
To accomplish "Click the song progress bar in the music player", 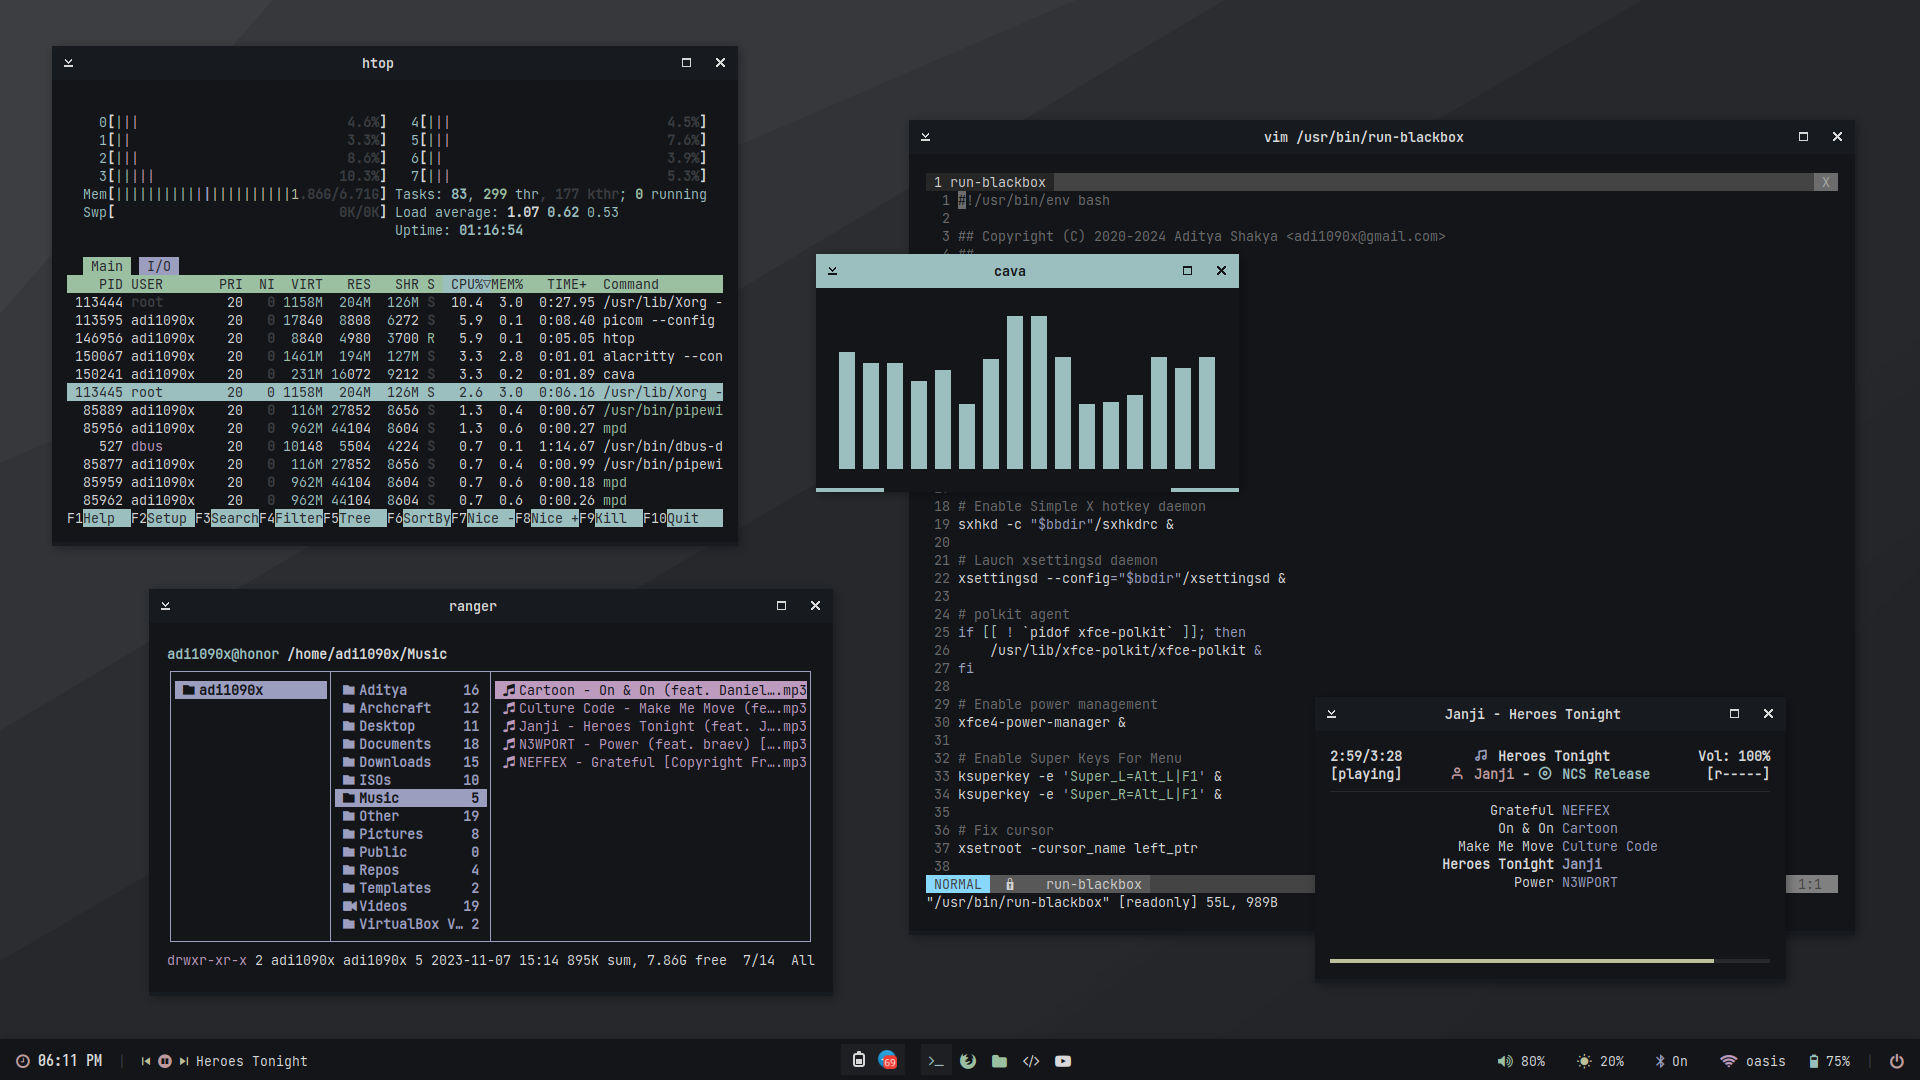I will click(1548, 961).
